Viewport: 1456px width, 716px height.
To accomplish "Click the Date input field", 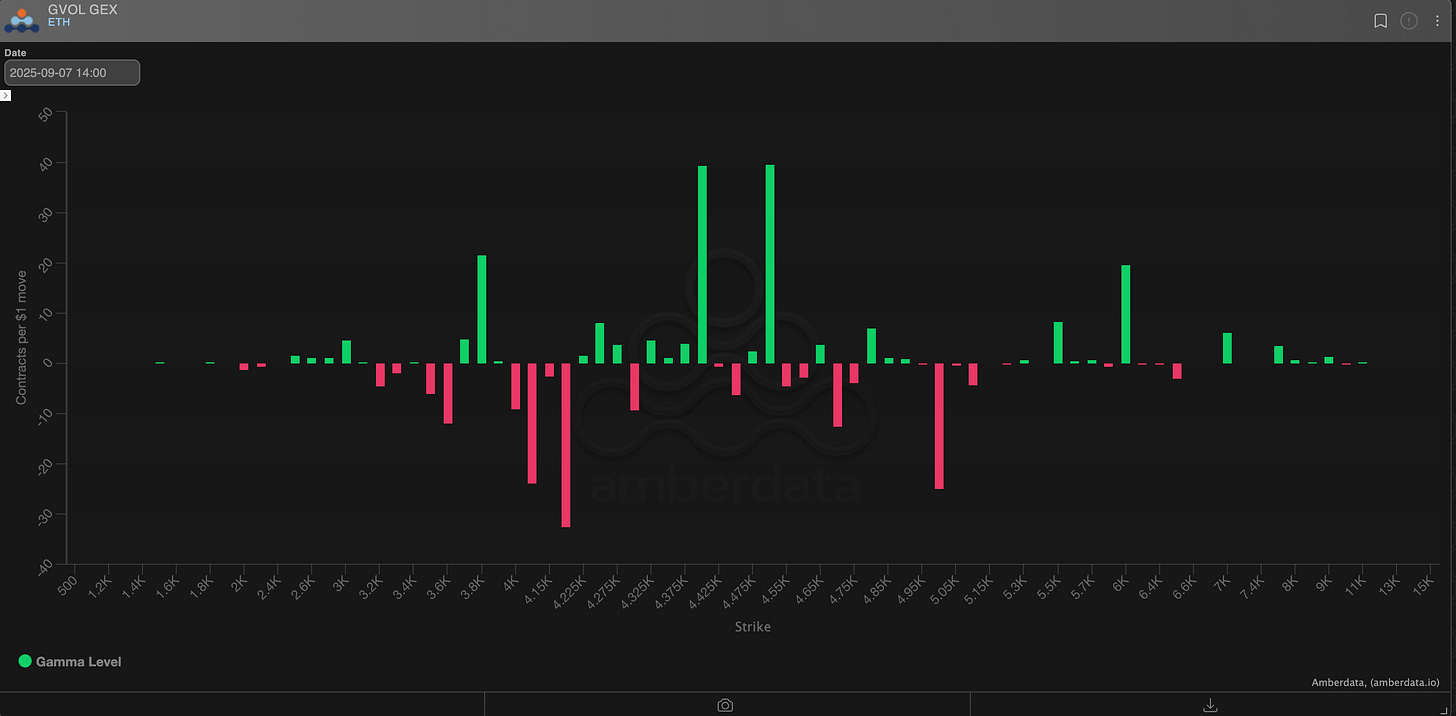I will coord(72,73).
